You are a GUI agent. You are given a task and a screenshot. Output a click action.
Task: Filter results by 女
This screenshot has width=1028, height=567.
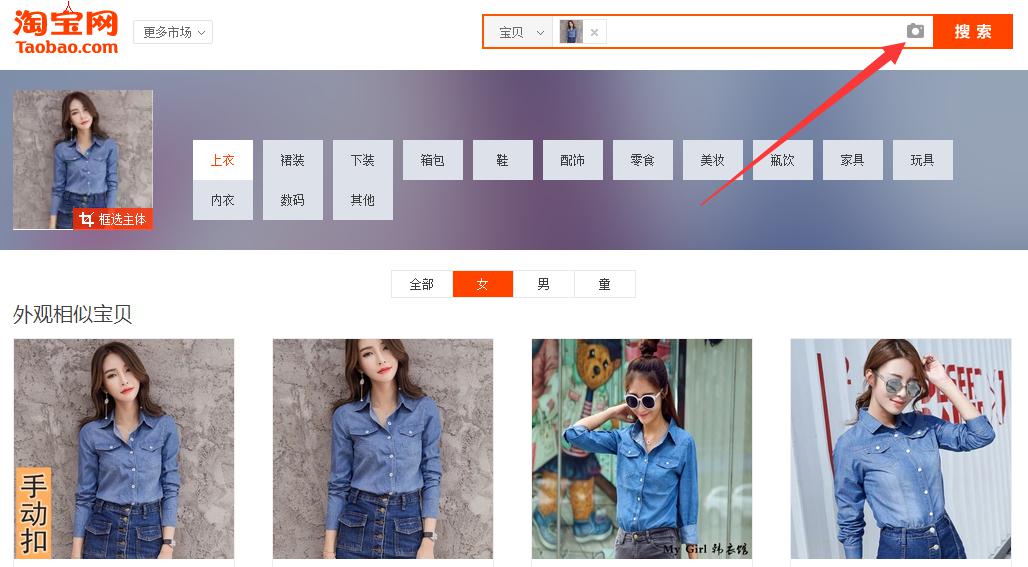coord(483,284)
